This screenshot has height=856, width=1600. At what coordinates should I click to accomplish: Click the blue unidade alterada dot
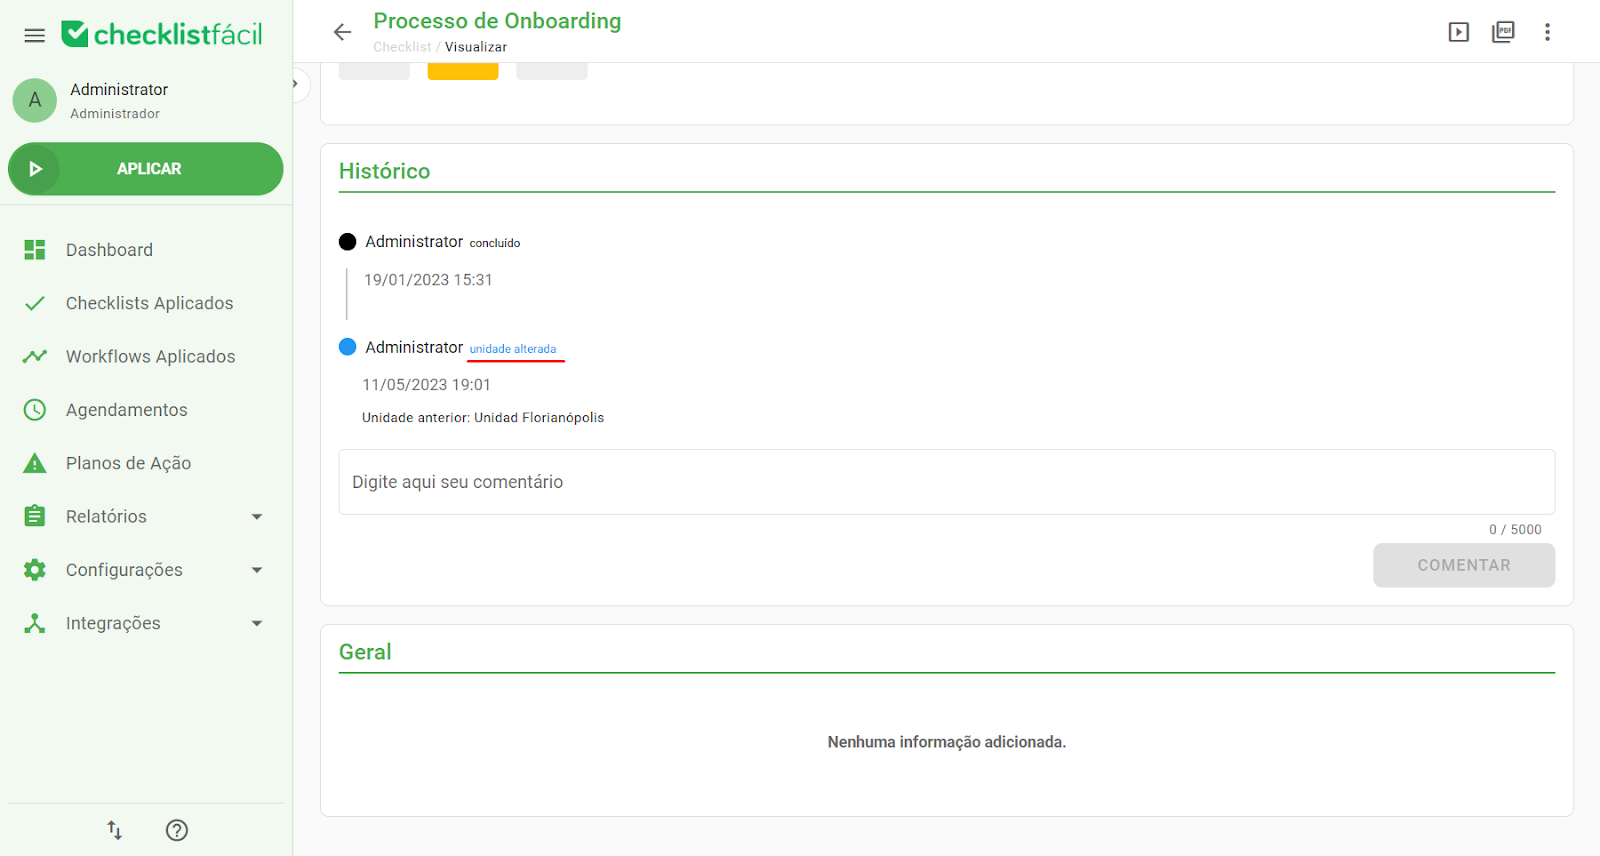[x=348, y=347]
